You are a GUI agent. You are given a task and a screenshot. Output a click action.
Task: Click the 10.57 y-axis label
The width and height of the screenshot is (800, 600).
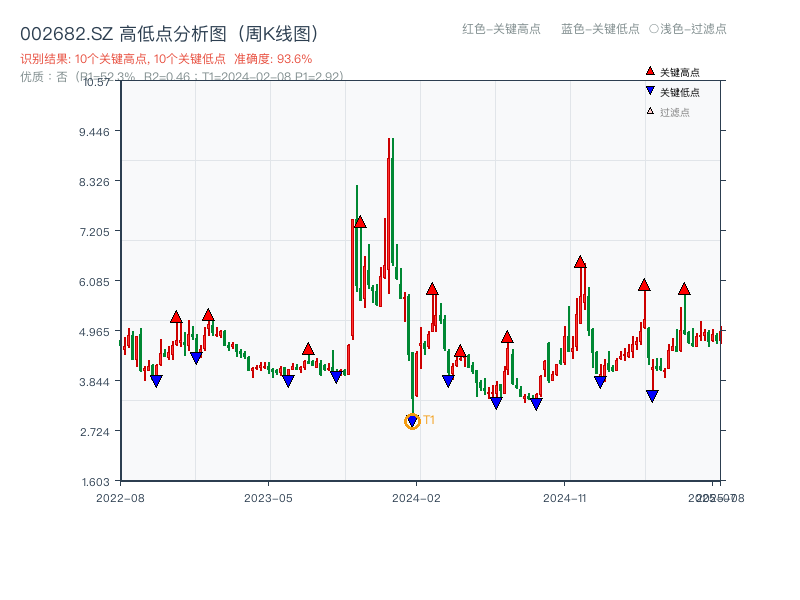click(96, 82)
